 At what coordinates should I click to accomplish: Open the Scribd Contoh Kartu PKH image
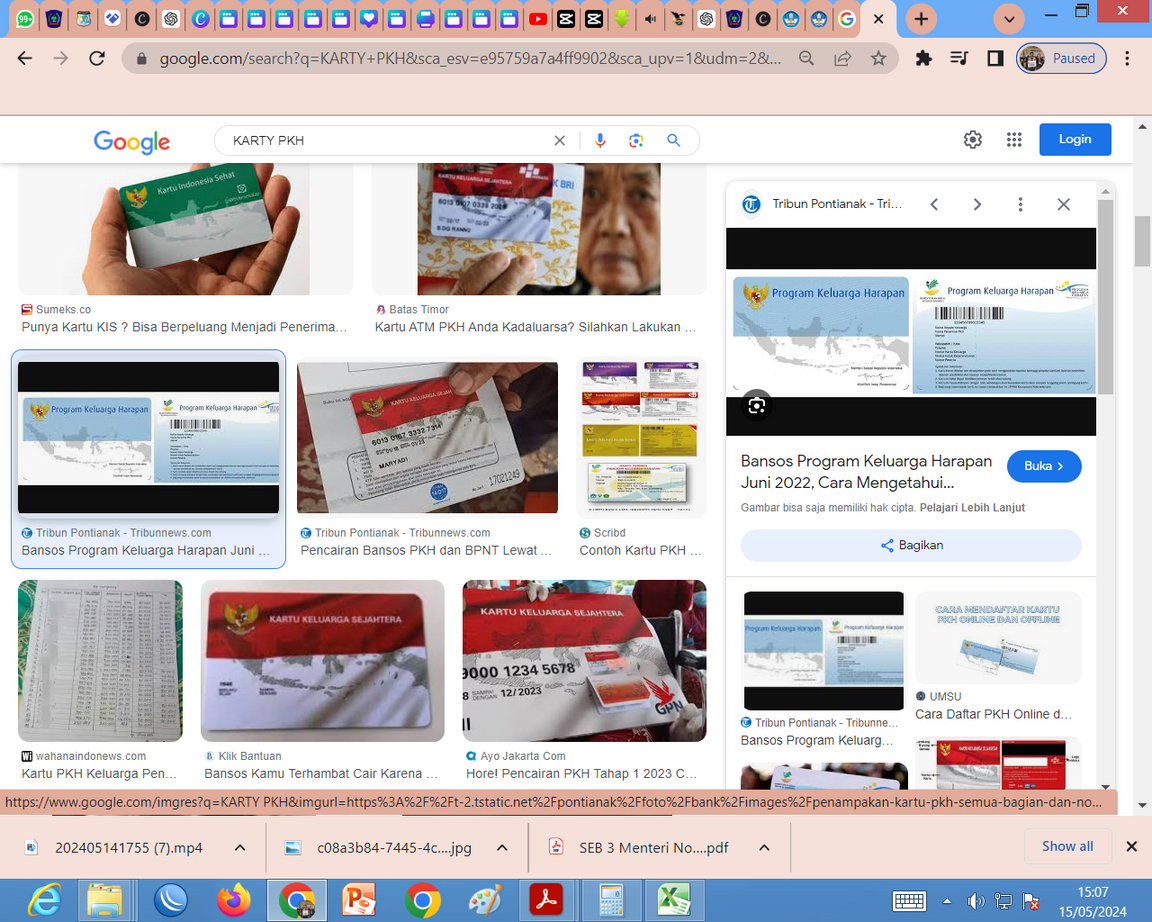pos(641,438)
